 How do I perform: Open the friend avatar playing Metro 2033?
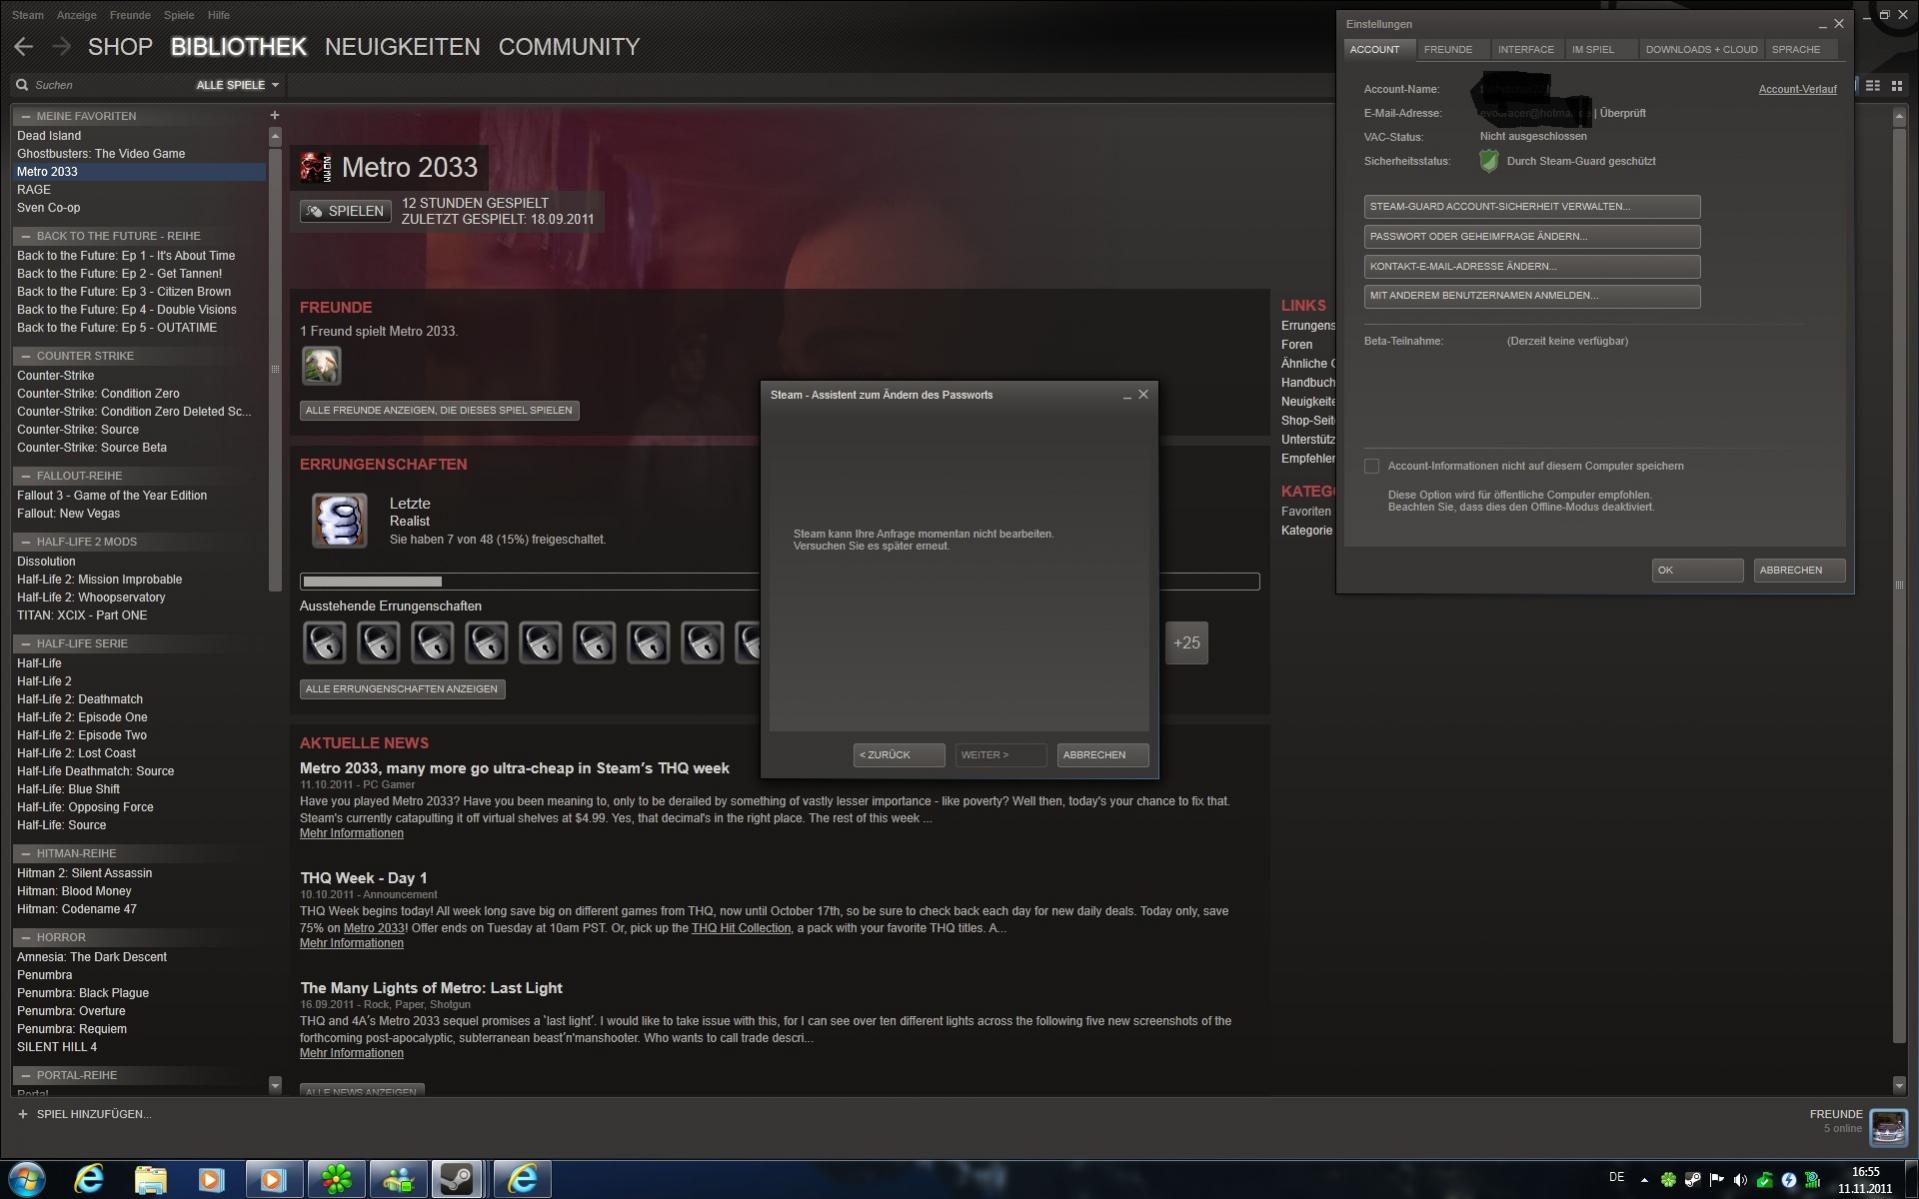click(321, 366)
